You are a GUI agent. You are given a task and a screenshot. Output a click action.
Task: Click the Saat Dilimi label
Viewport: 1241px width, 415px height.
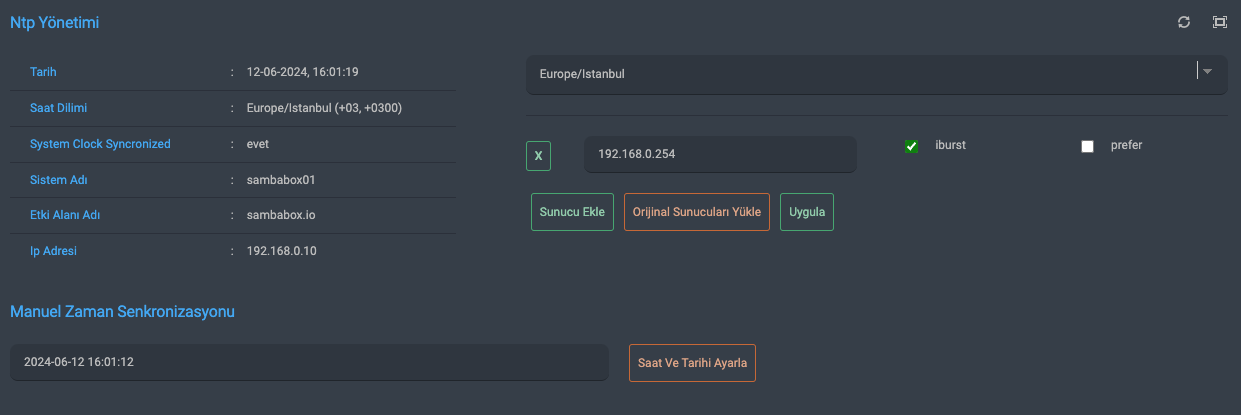click(x=60, y=108)
